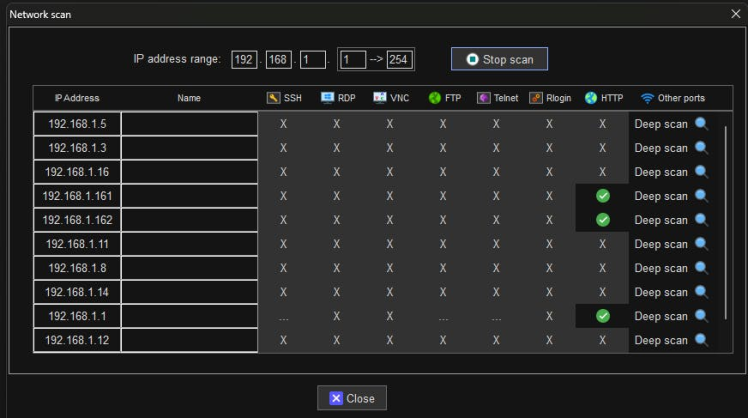Click the results list vertical scrollbar
The width and height of the screenshot is (748, 418).
(726, 222)
